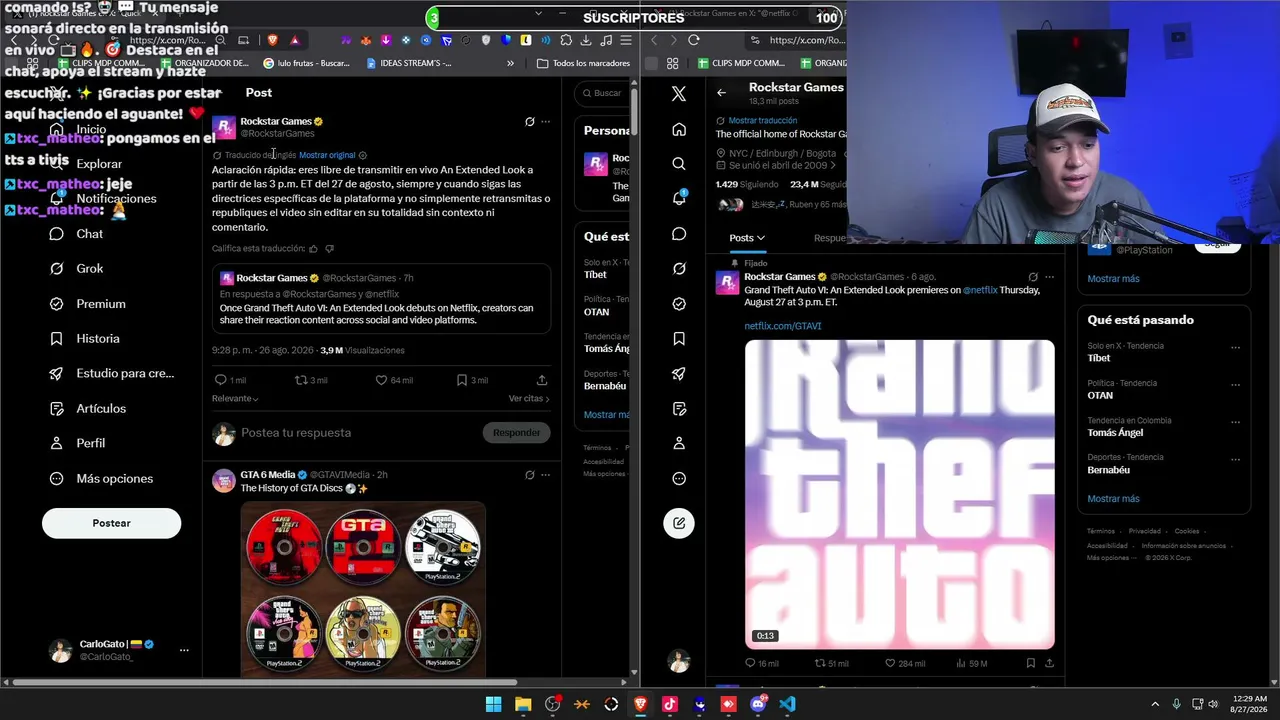Open Grok from the left X sidebar
Image resolution: width=1280 pixels, height=720 pixels.
pyautogui.click(x=76, y=269)
